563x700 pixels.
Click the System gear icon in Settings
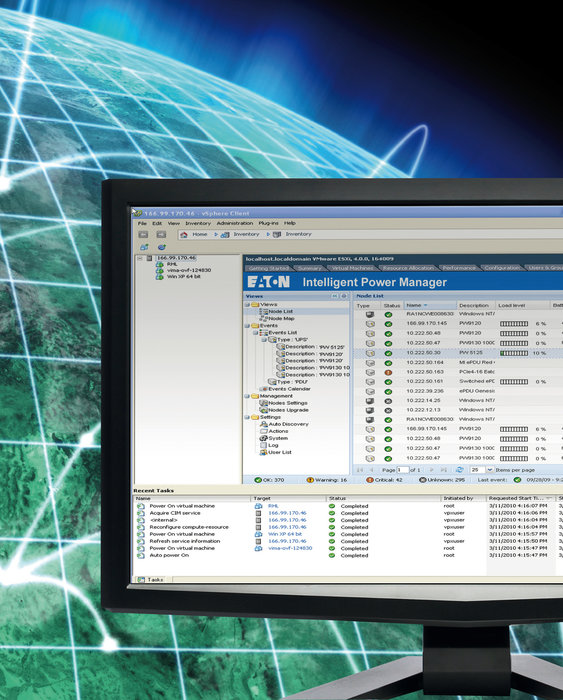click(x=263, y=438)
